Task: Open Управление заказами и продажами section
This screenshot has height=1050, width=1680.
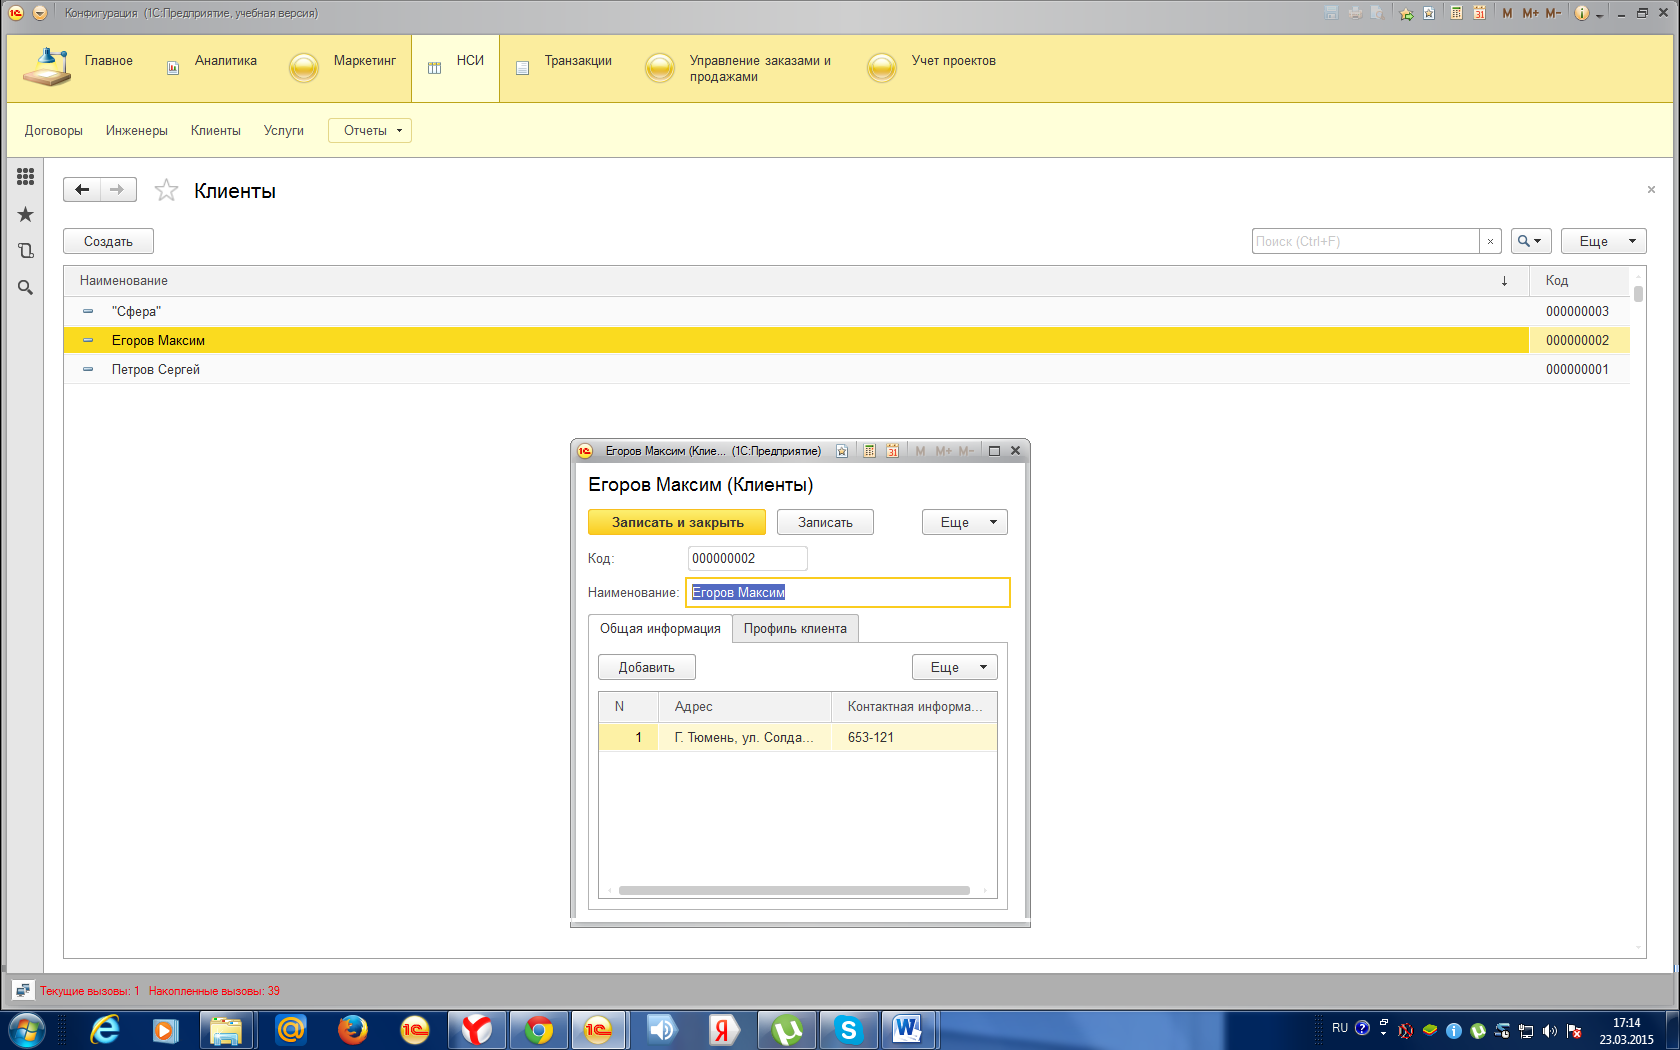Action: point(739,68)
